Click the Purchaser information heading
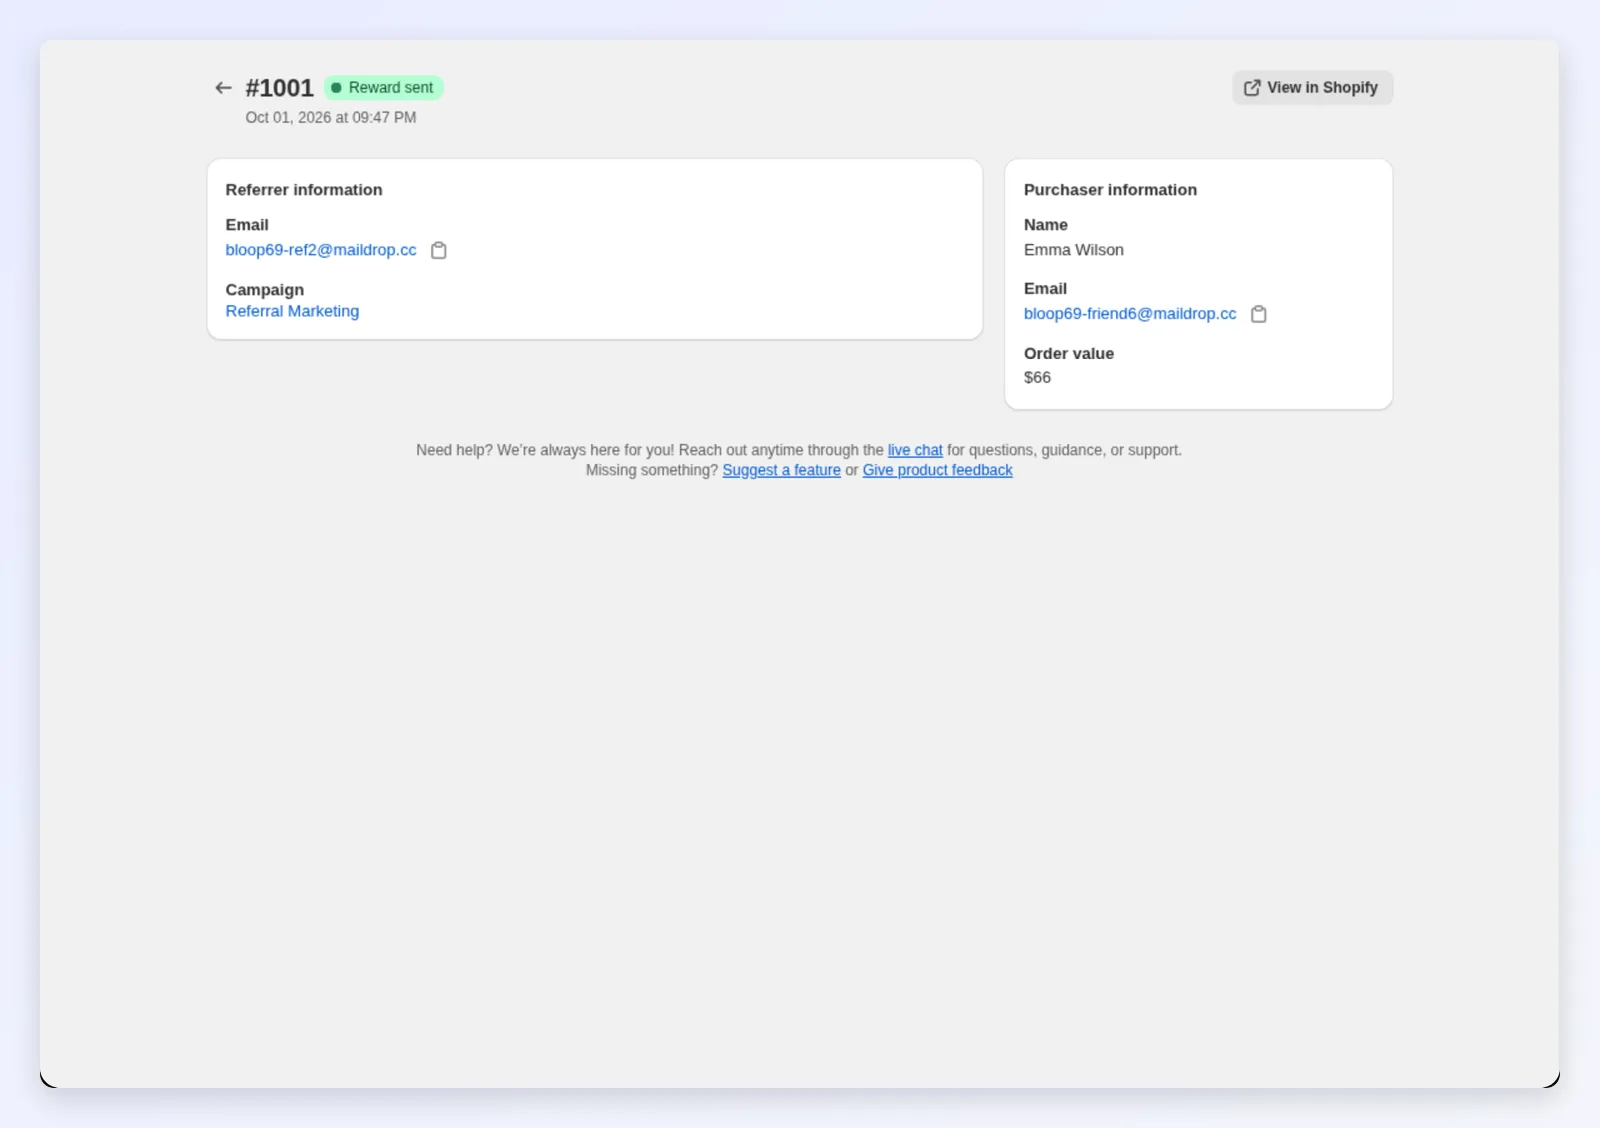The height and width of the screenshot is (1128, 1600). tap(1110, 190)
